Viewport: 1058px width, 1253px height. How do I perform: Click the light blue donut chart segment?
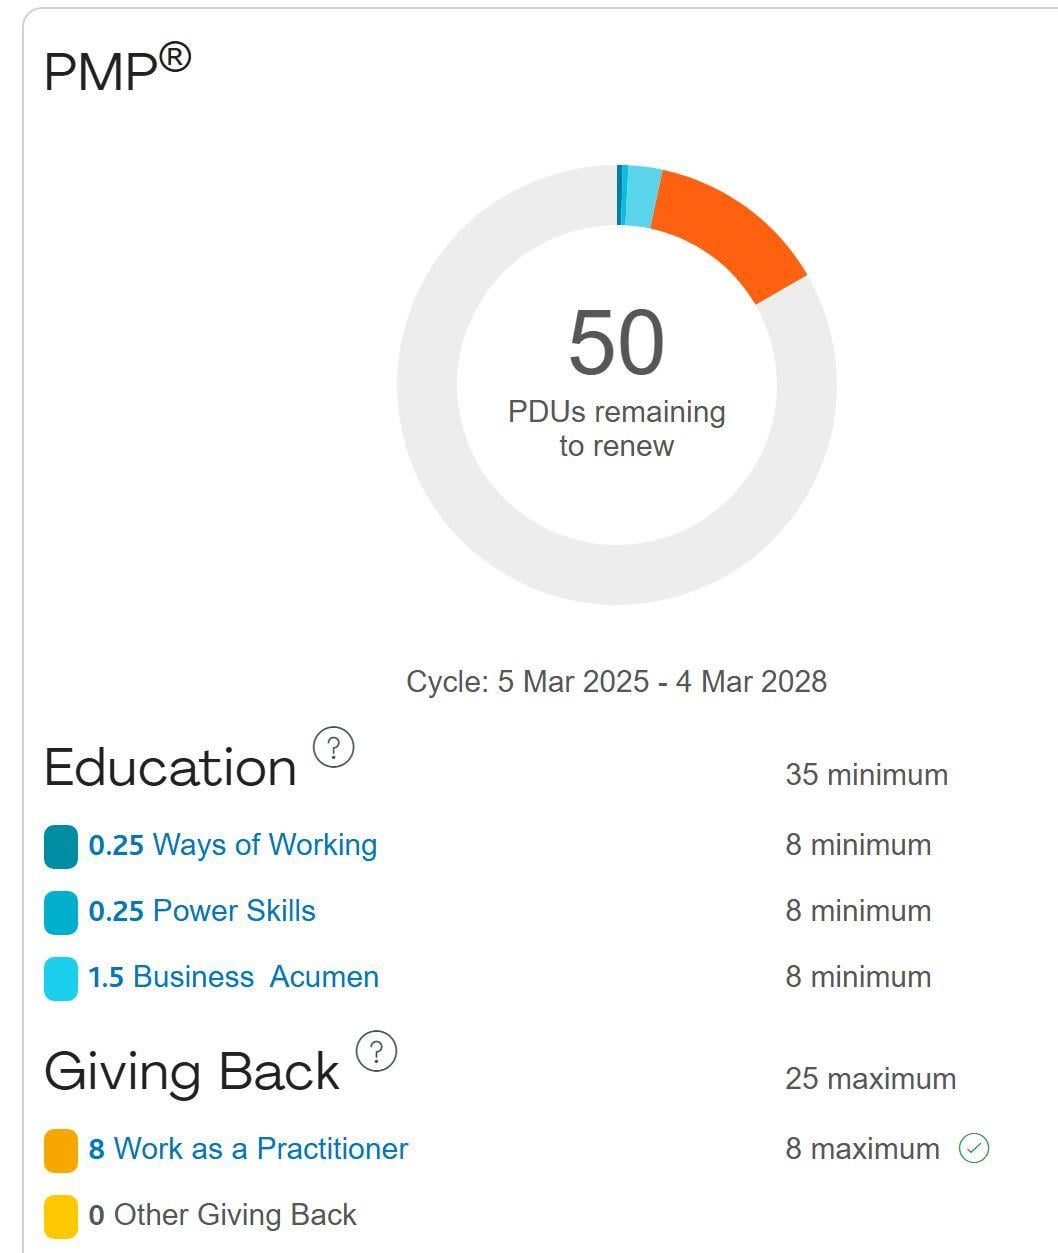coord(643,196)
